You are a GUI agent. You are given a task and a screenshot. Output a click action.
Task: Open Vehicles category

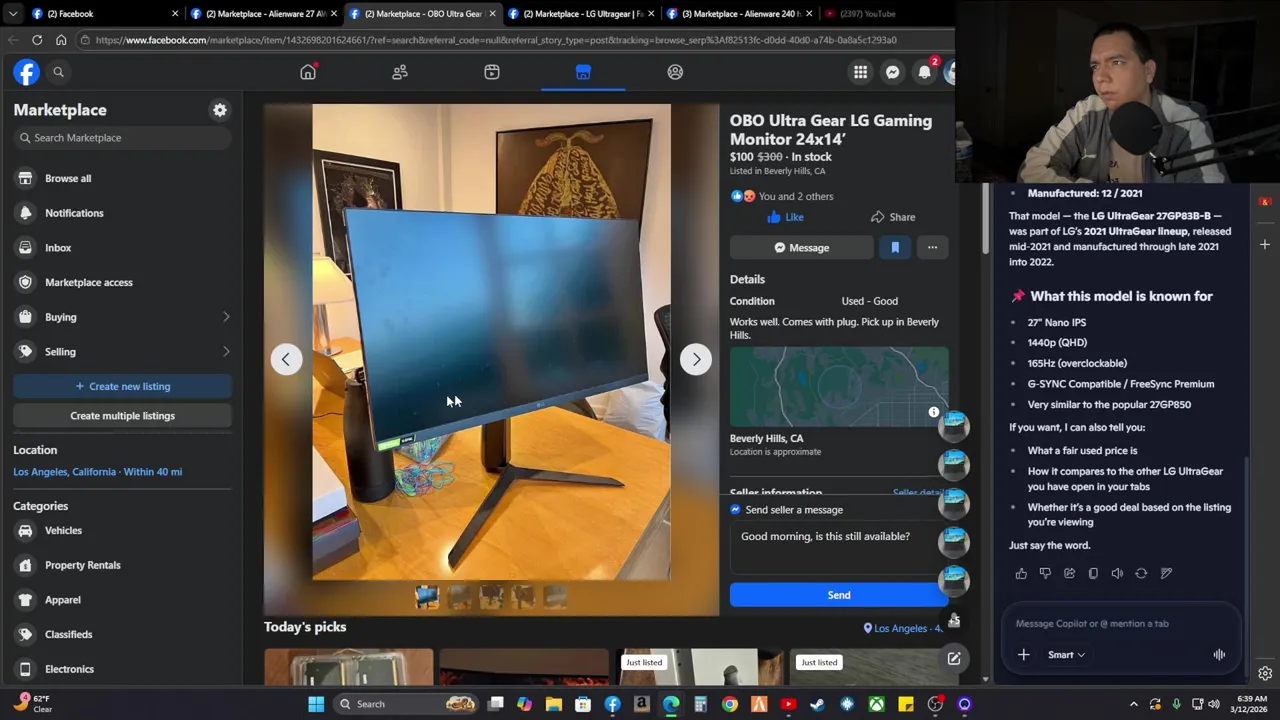point(122,531)
